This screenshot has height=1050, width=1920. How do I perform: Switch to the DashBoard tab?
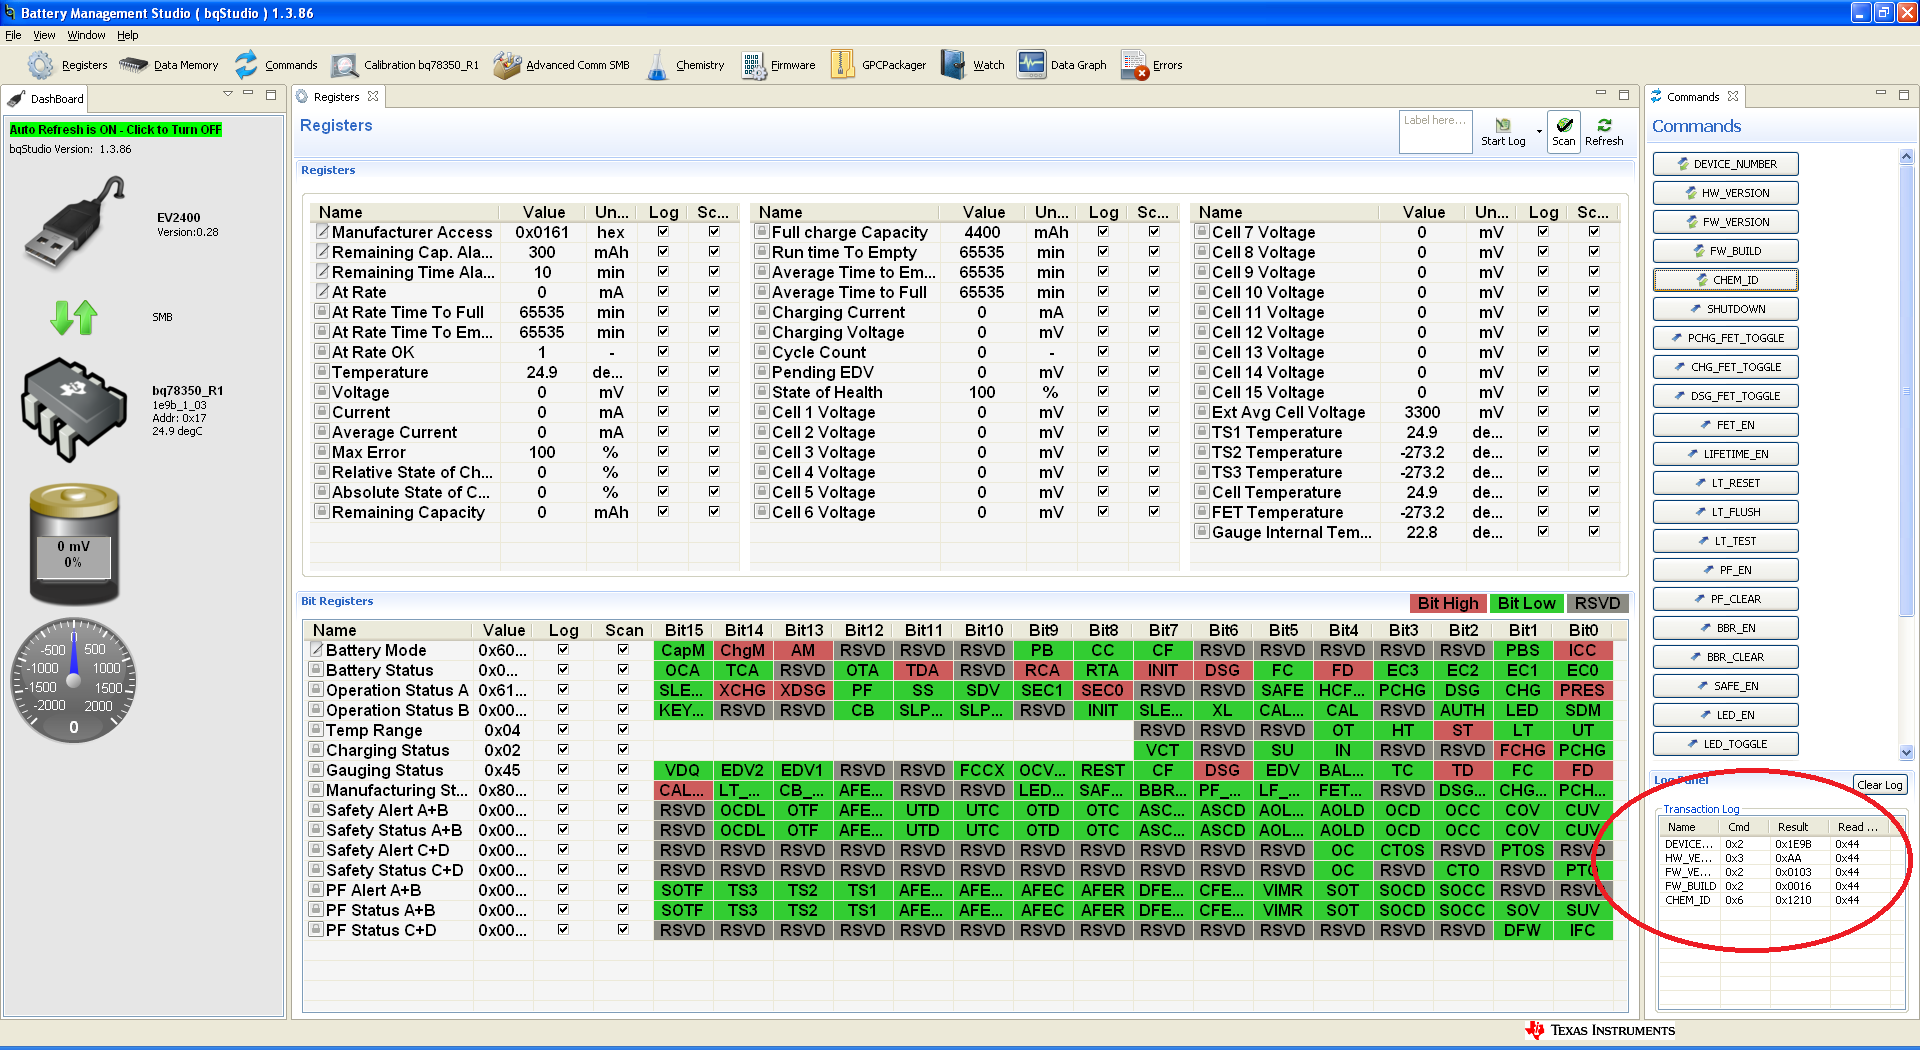click(46, 99)
